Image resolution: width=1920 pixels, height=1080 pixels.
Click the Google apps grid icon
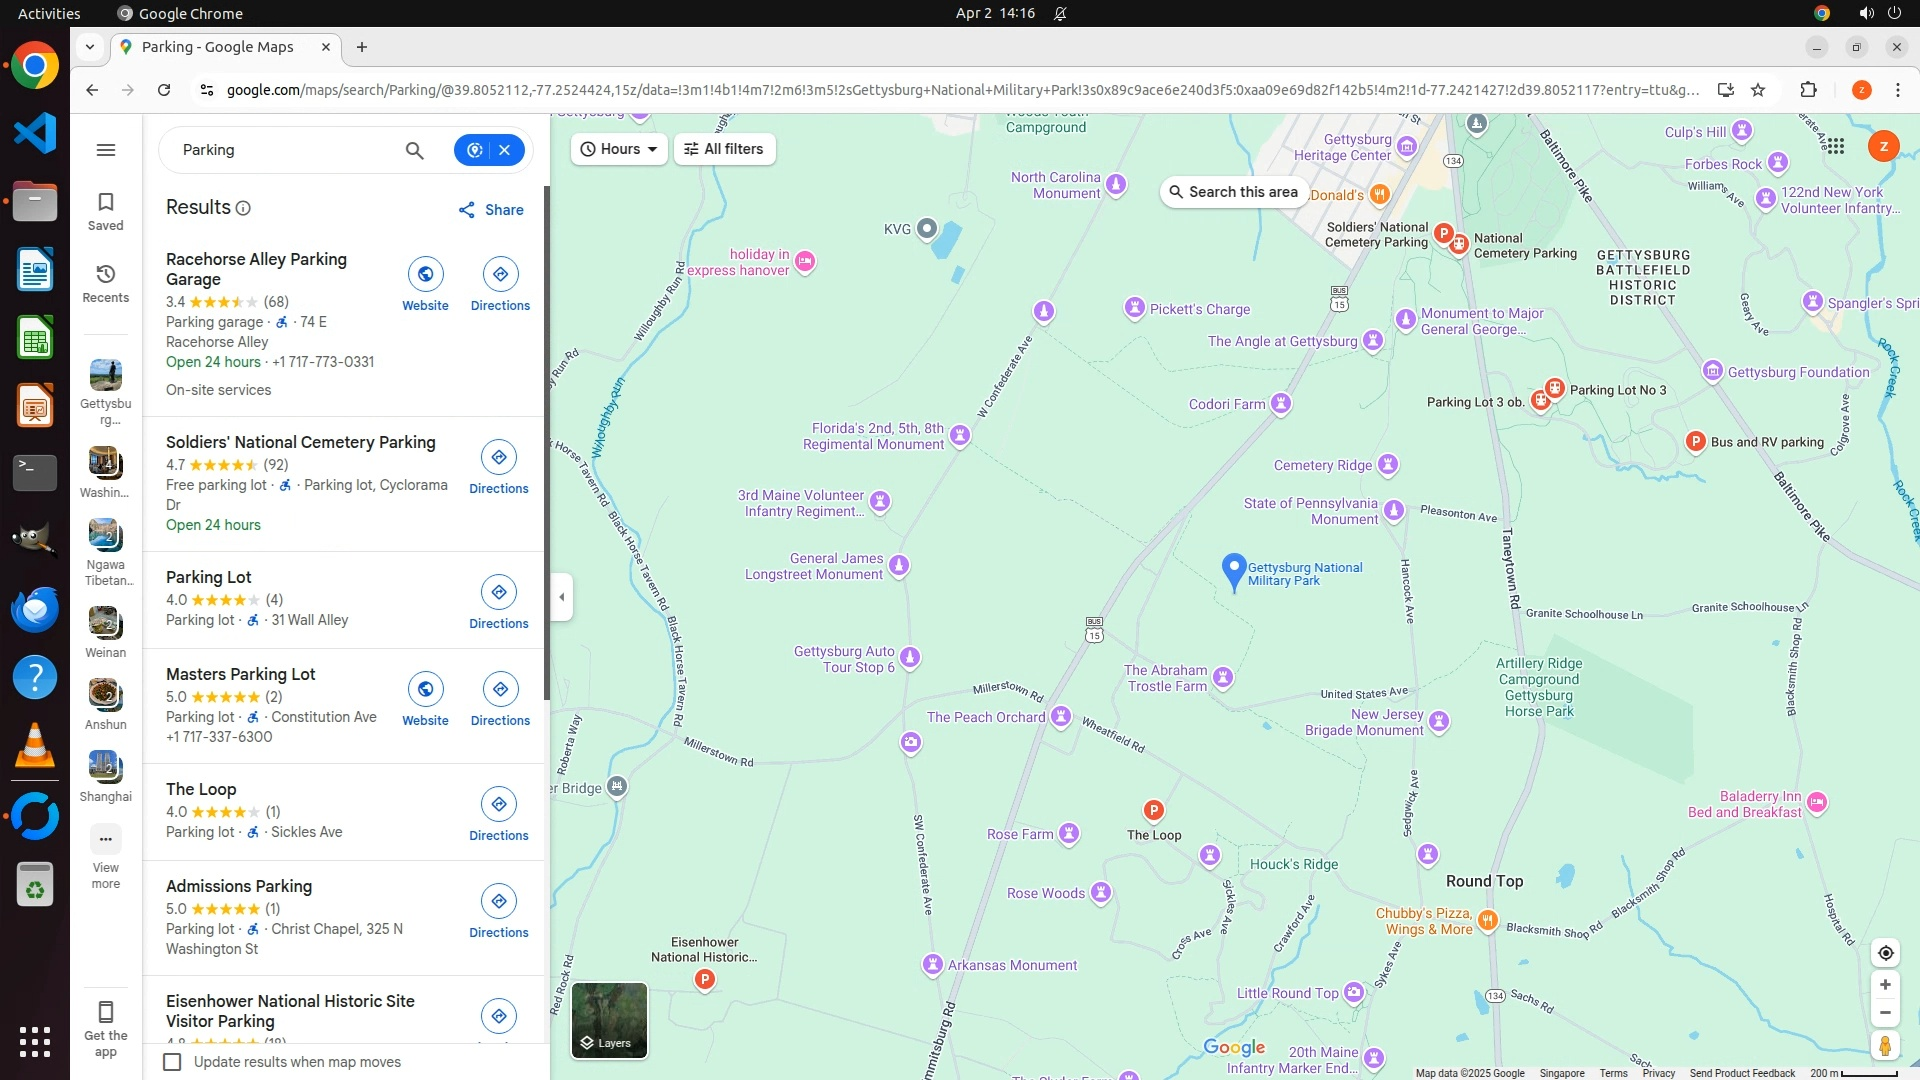(x=1835, y=147)
